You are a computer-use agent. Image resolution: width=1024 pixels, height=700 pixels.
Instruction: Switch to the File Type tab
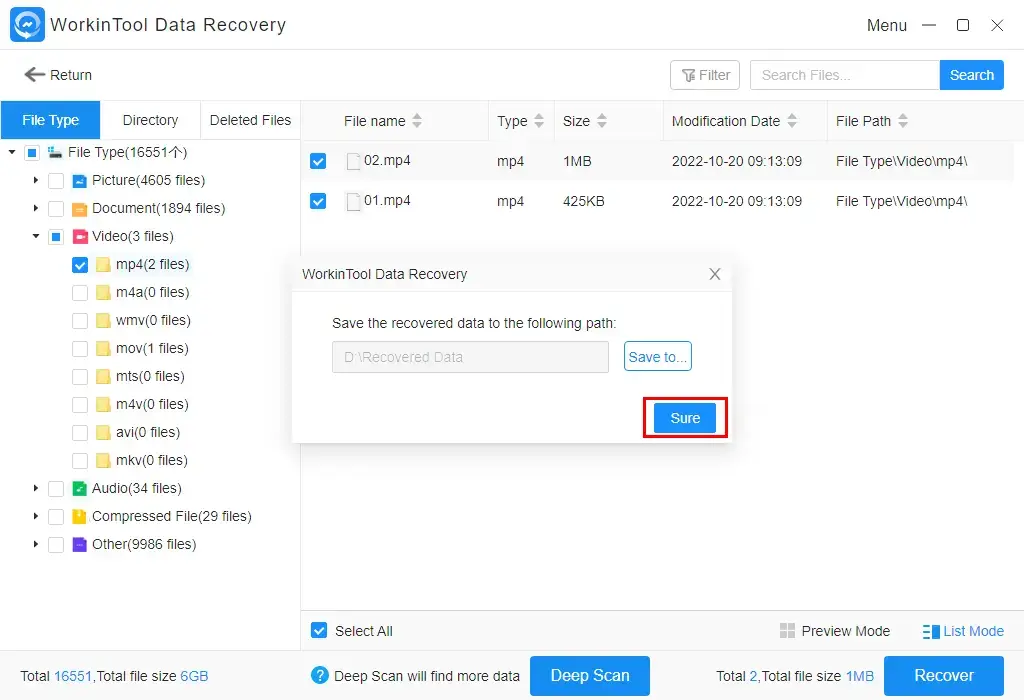point(50,120)
